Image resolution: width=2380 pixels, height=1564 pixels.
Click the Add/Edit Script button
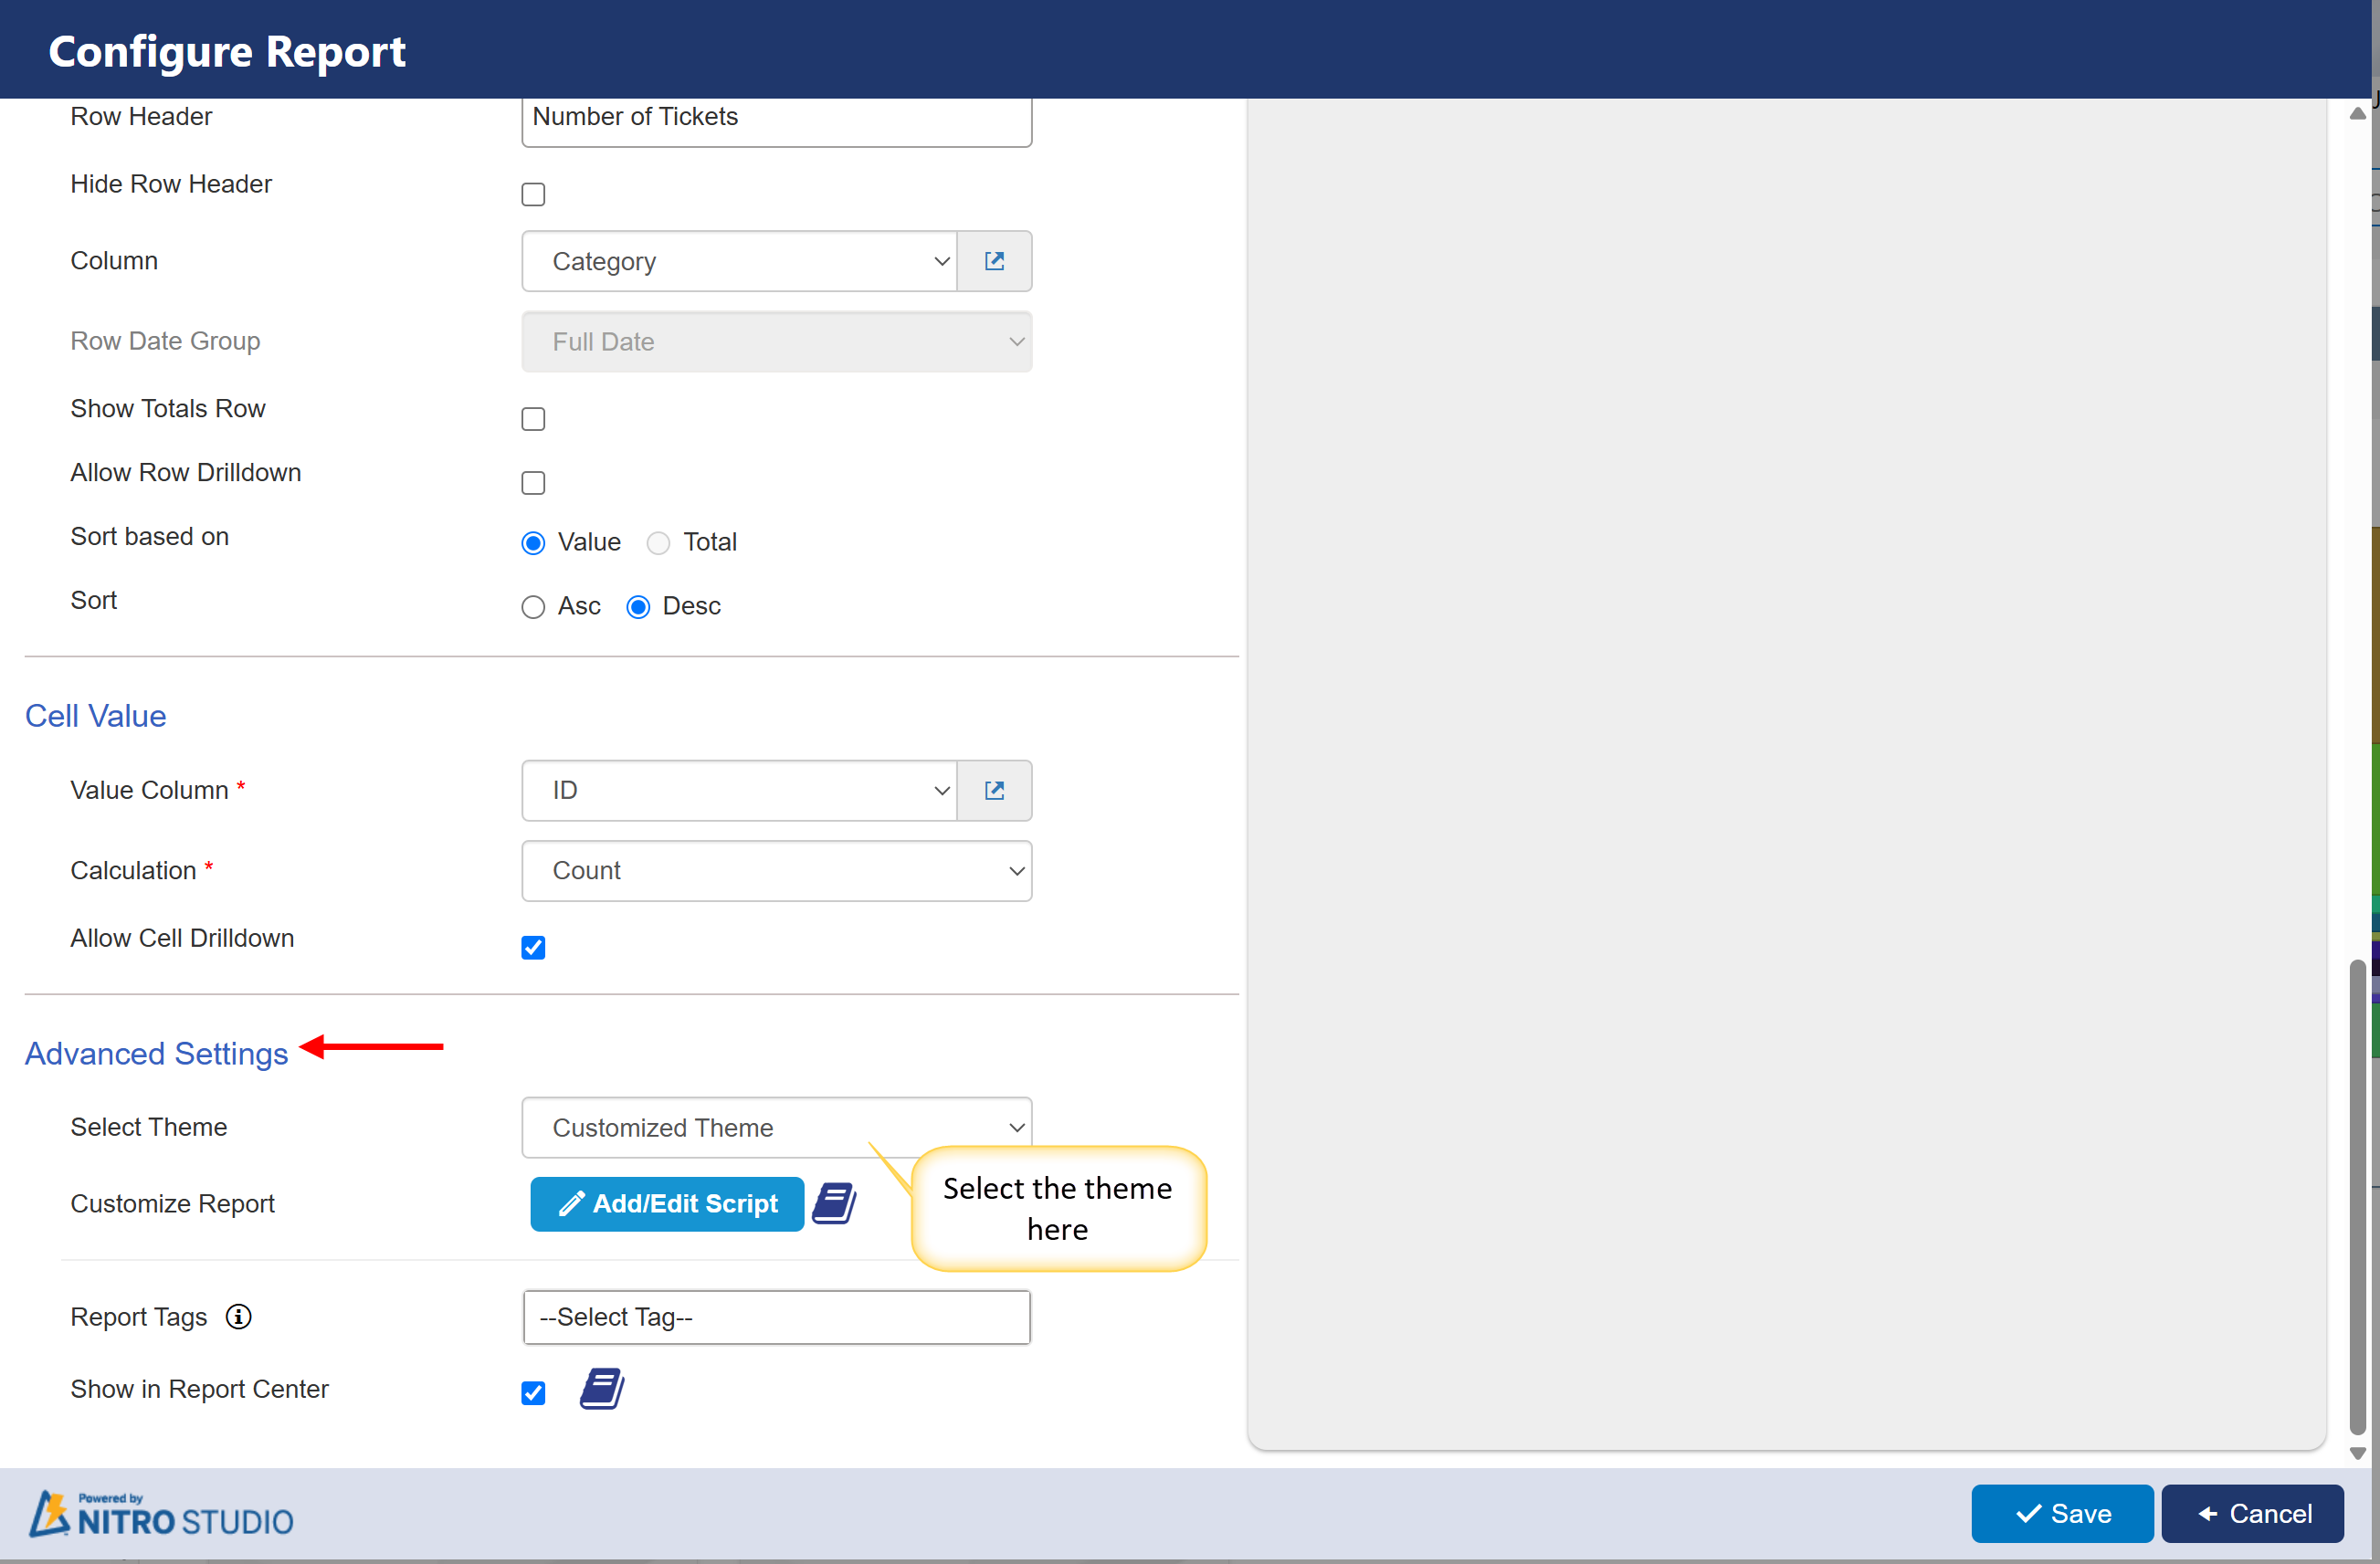[x=667, y=1203]
